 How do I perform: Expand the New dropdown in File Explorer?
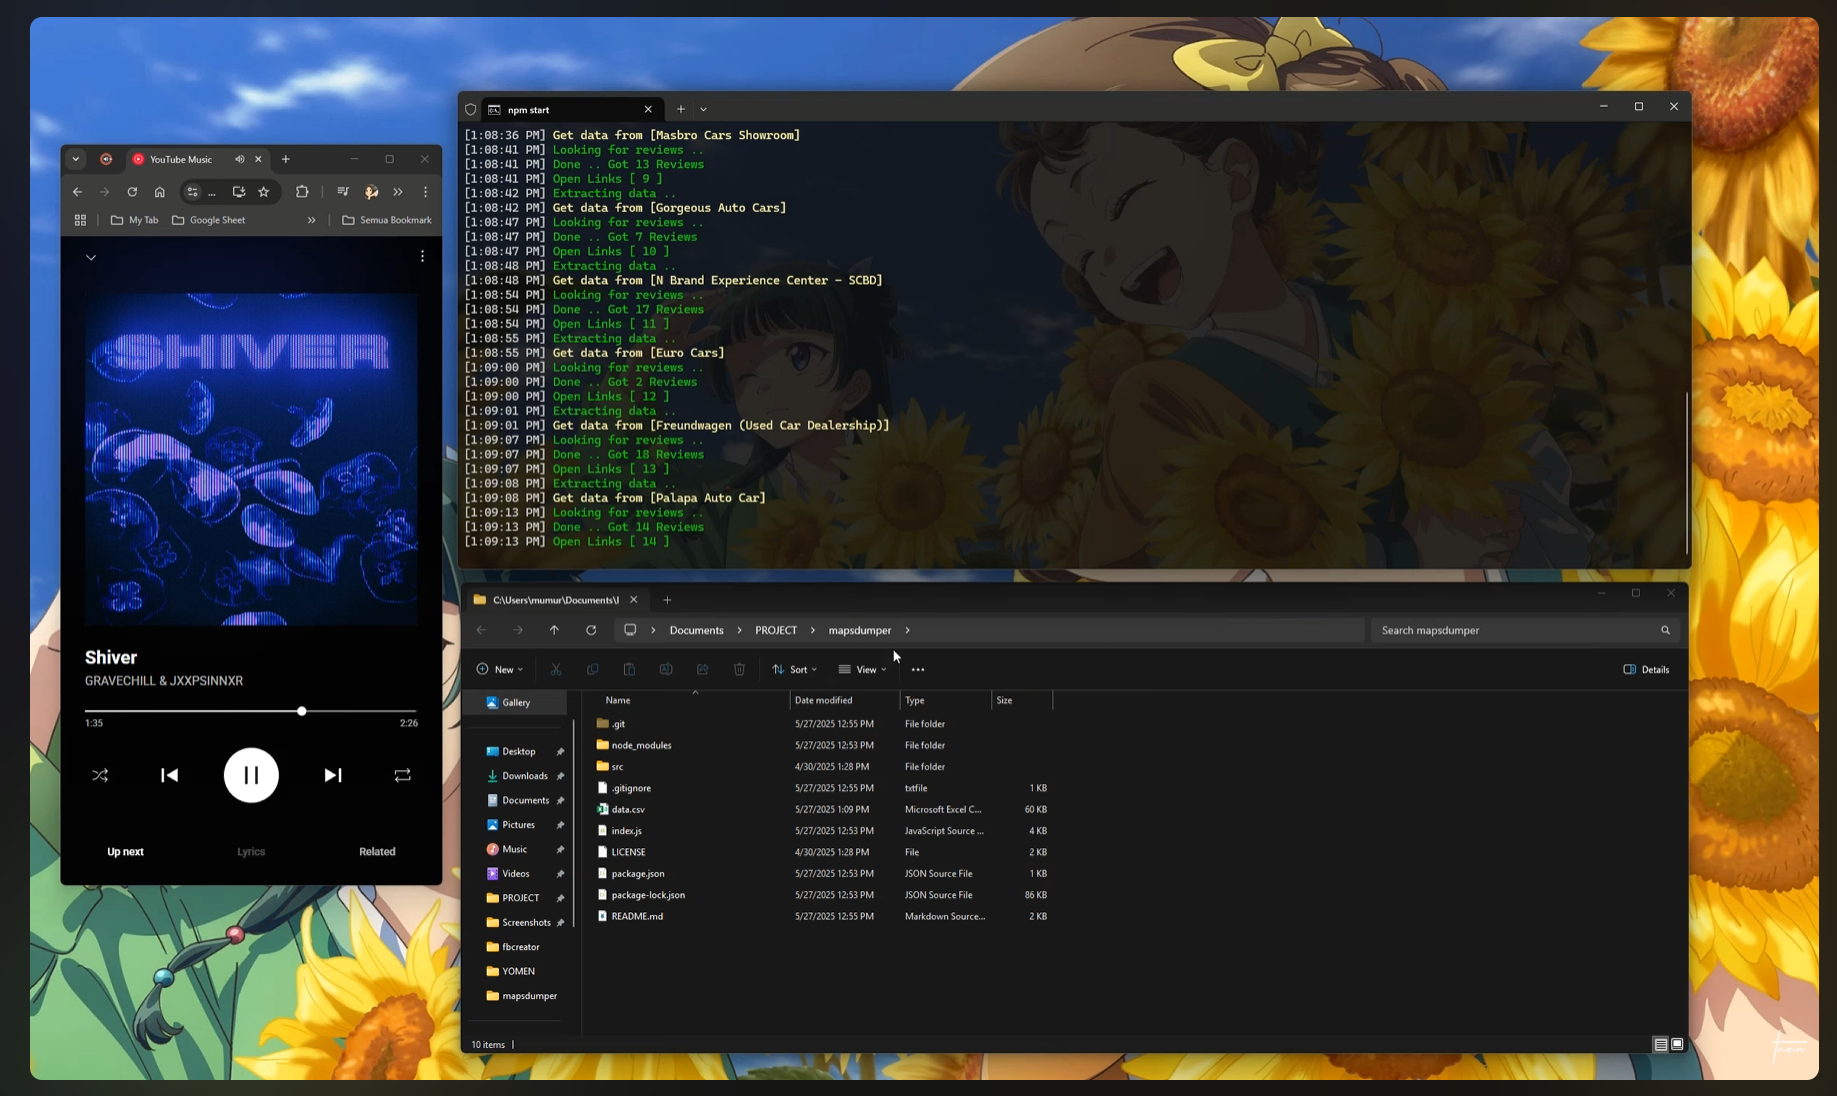[x=500, y=669]
